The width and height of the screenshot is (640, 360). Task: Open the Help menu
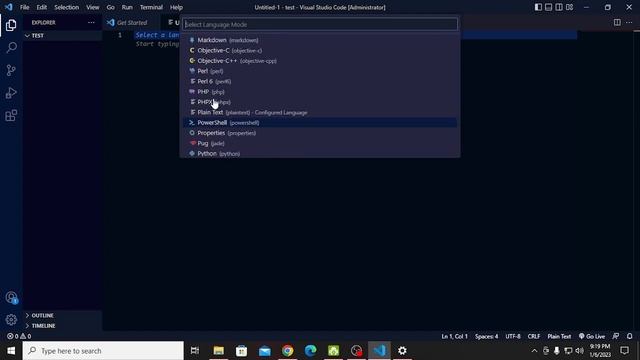pos(176,7)
